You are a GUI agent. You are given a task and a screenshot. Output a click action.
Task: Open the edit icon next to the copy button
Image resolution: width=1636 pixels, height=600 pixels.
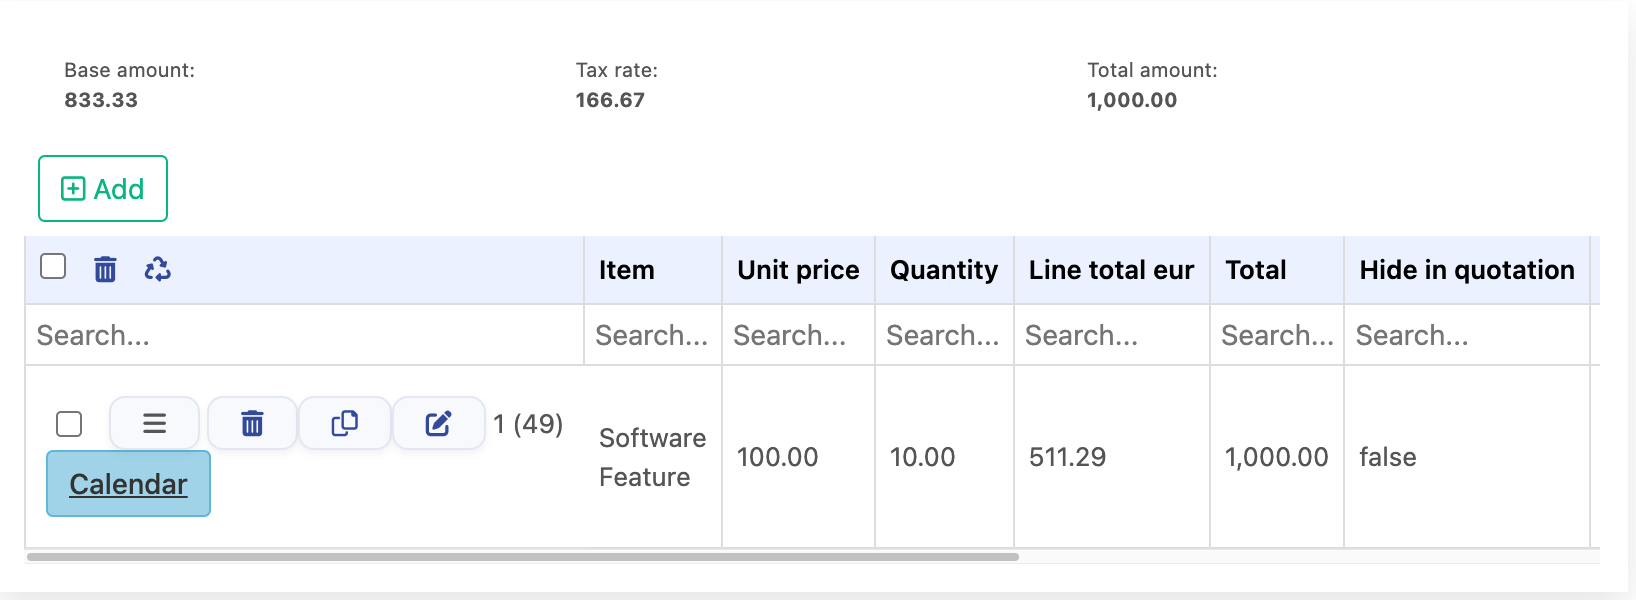coord(438,423)
